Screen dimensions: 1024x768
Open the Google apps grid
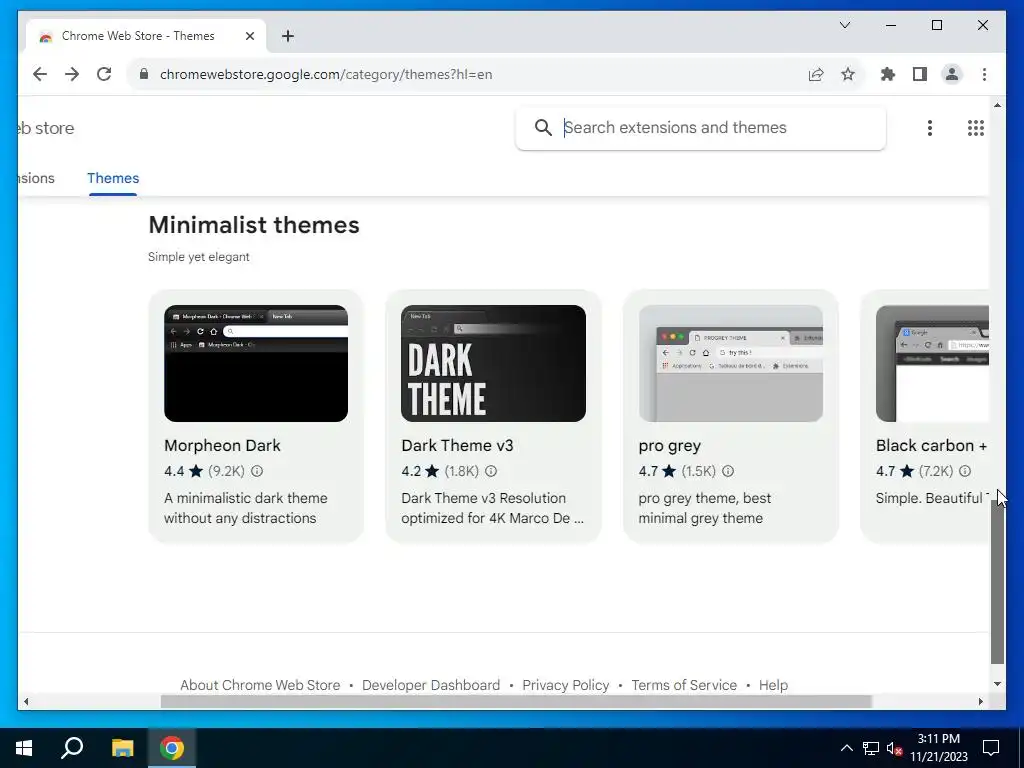976,128
